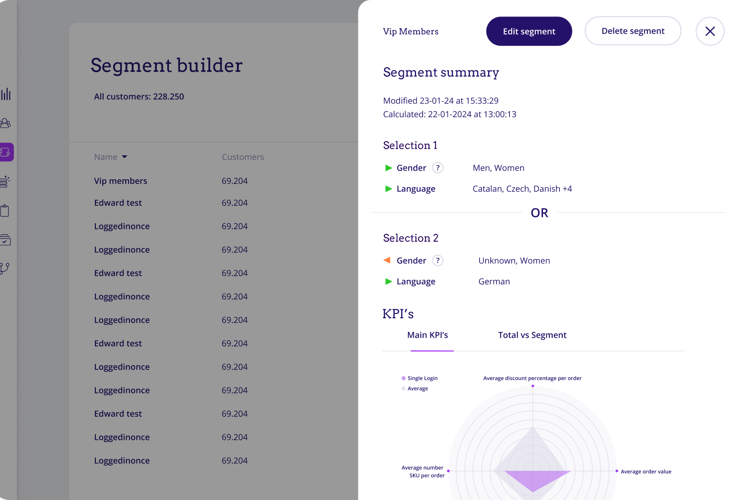Click the Edit segment button
The width and height of the screenshot is (735, 500).
[529, 31]
